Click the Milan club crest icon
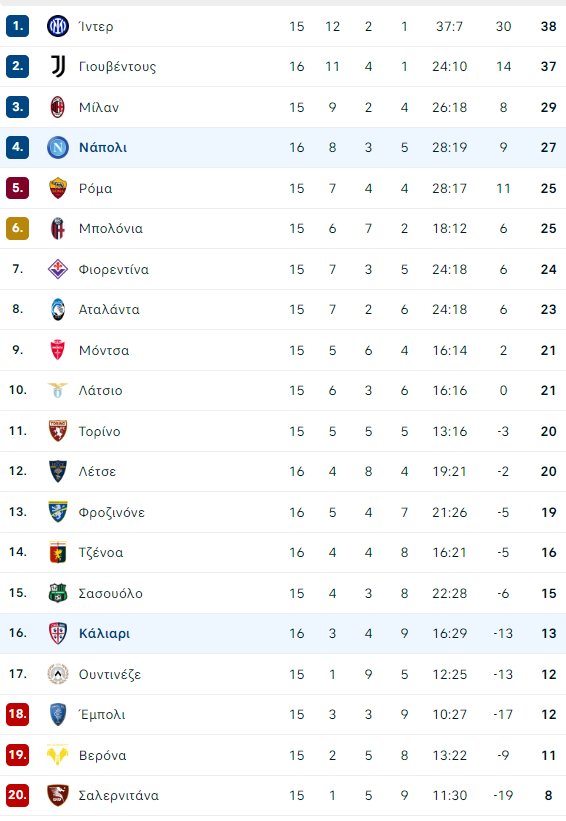 point(58,107)
